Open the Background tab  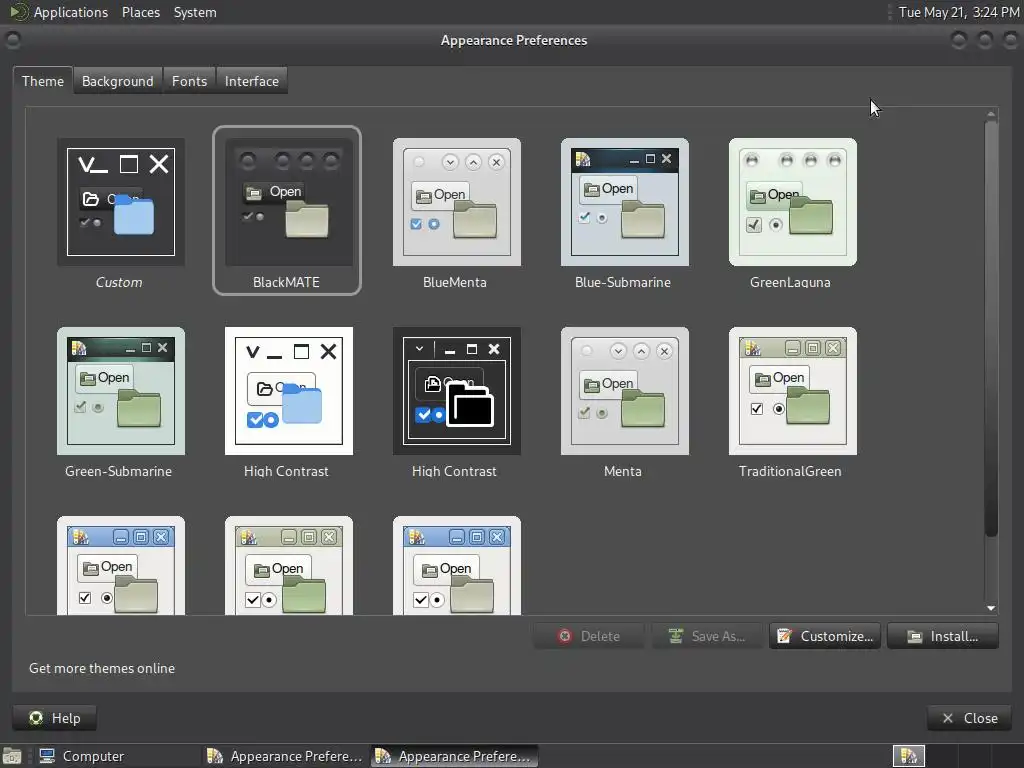point(118,81)
